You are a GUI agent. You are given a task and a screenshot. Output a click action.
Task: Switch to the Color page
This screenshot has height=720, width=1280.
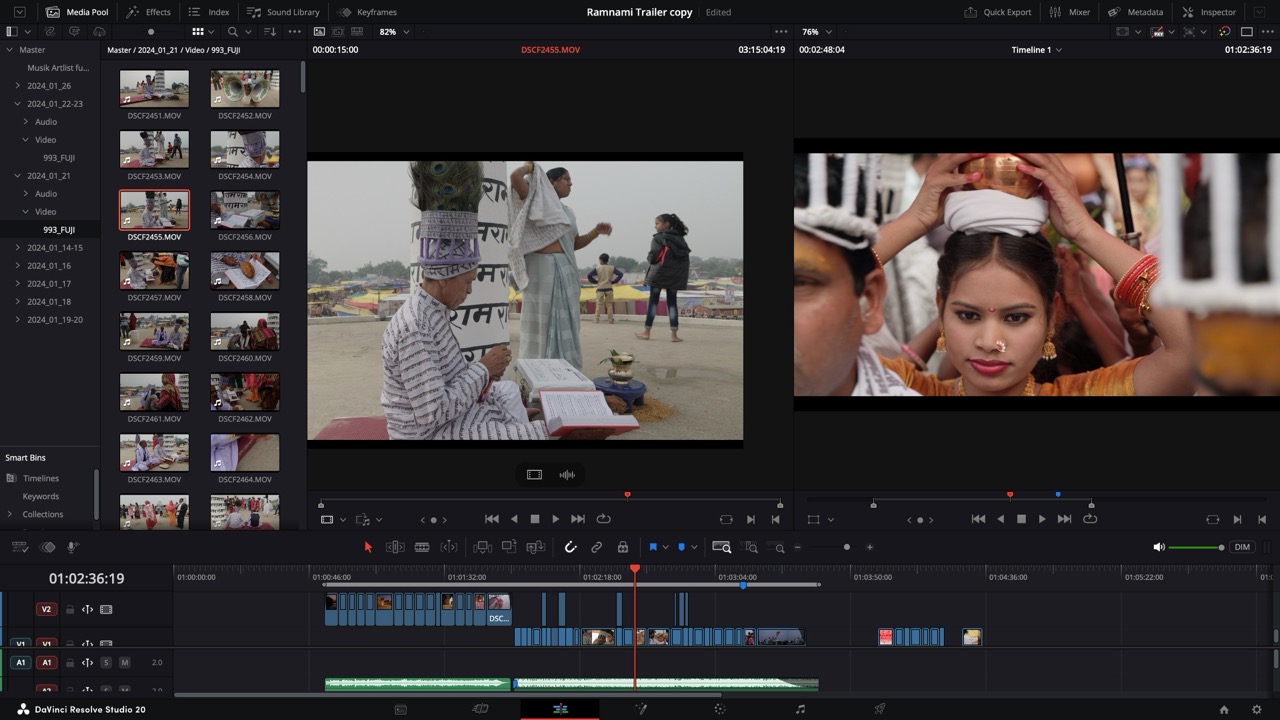tap(718, 708)
